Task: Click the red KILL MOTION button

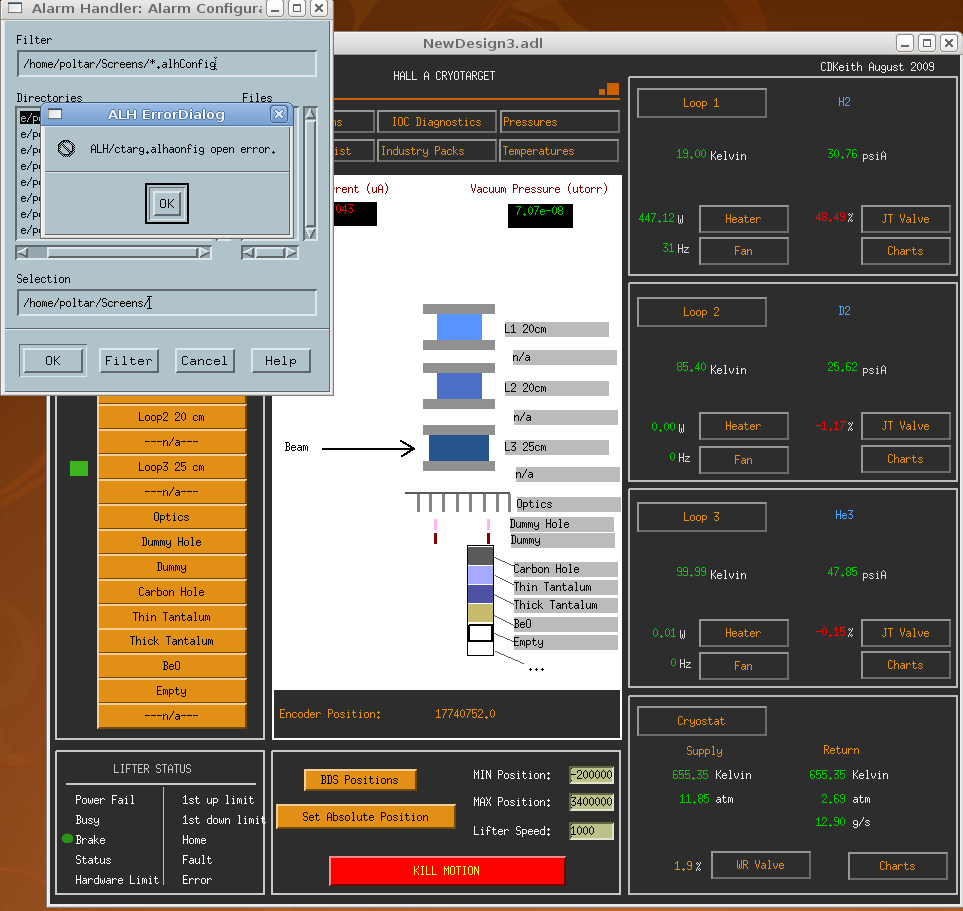Action: [446, 871]
